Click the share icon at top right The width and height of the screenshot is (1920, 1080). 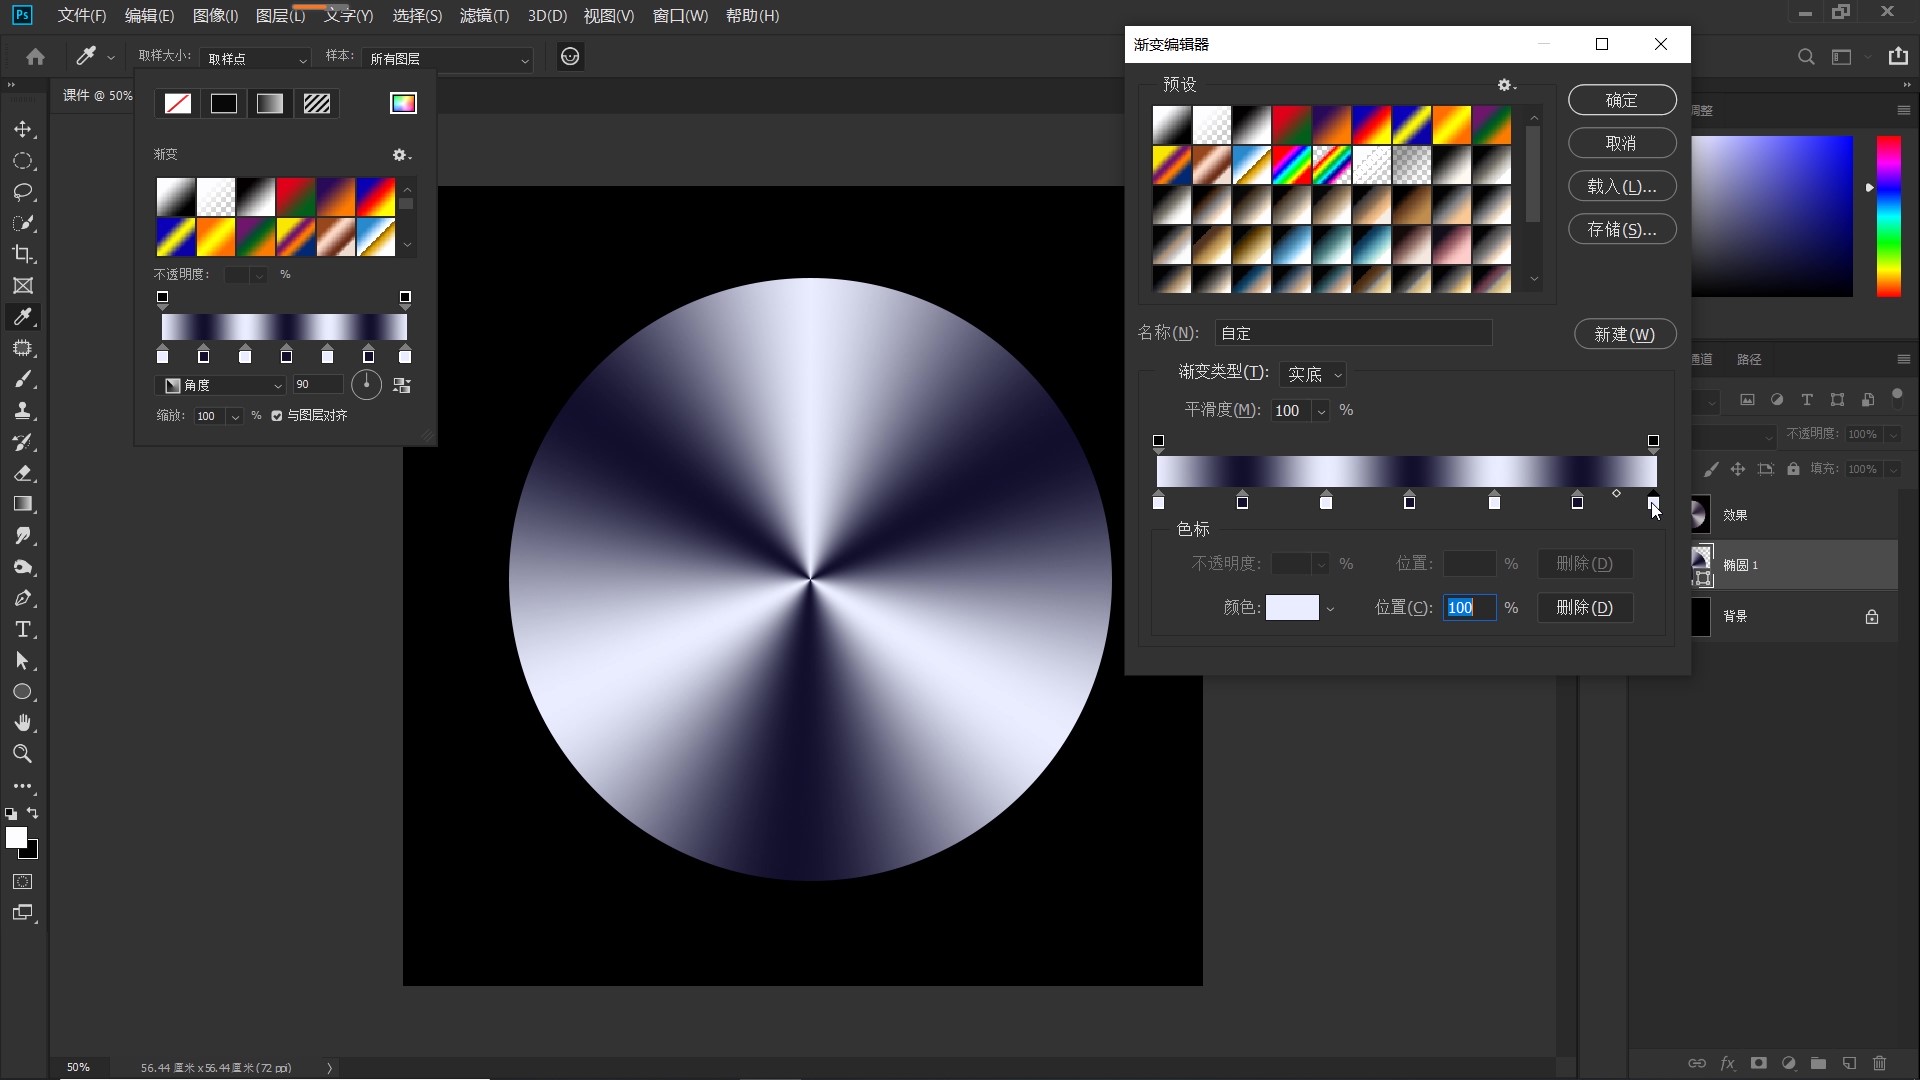1898,56
